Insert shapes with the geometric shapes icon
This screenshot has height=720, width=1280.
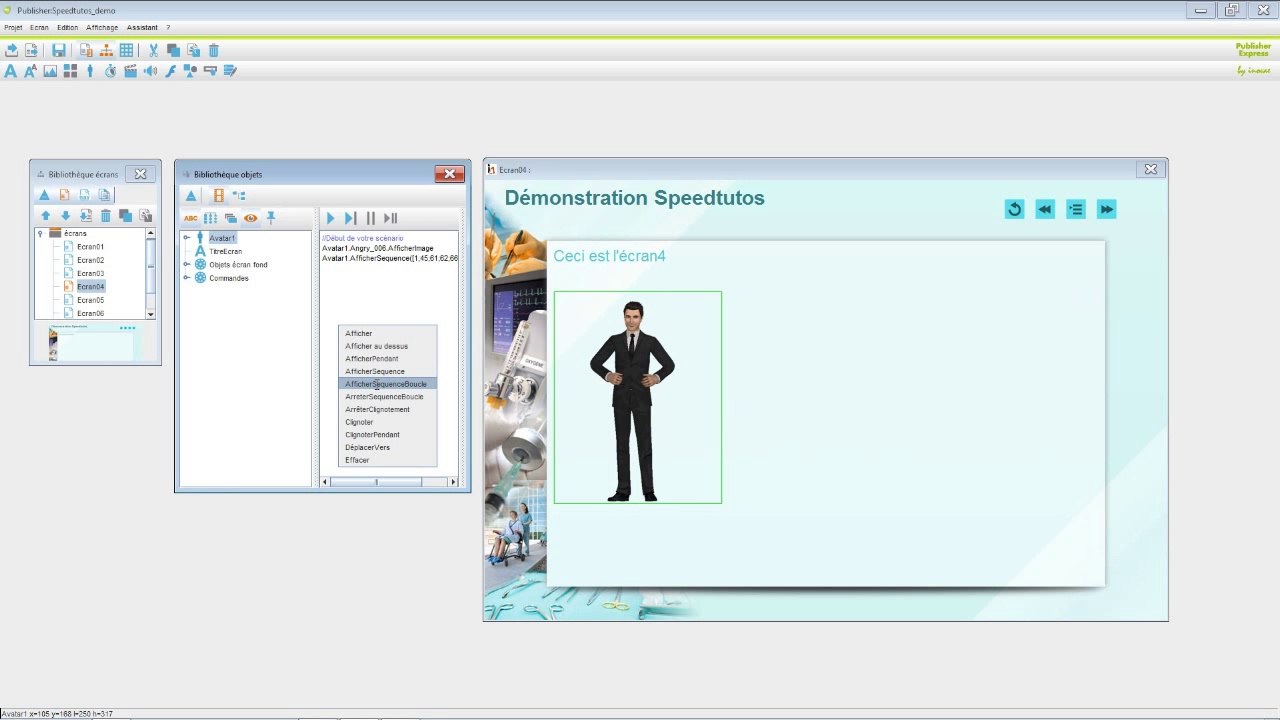pos(190,71)
